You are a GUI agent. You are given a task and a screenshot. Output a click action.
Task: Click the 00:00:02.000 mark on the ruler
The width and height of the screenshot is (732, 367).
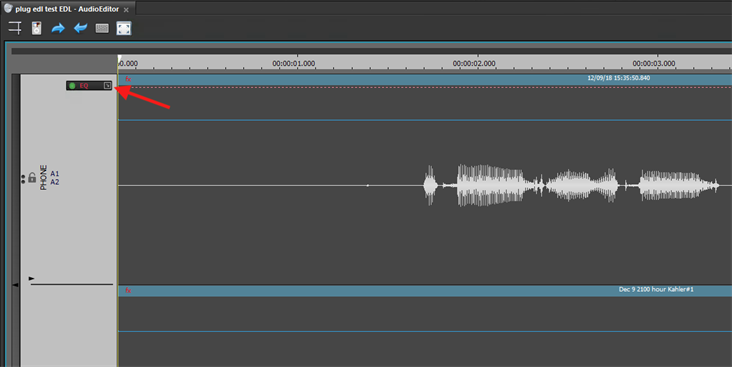[474, 64]
